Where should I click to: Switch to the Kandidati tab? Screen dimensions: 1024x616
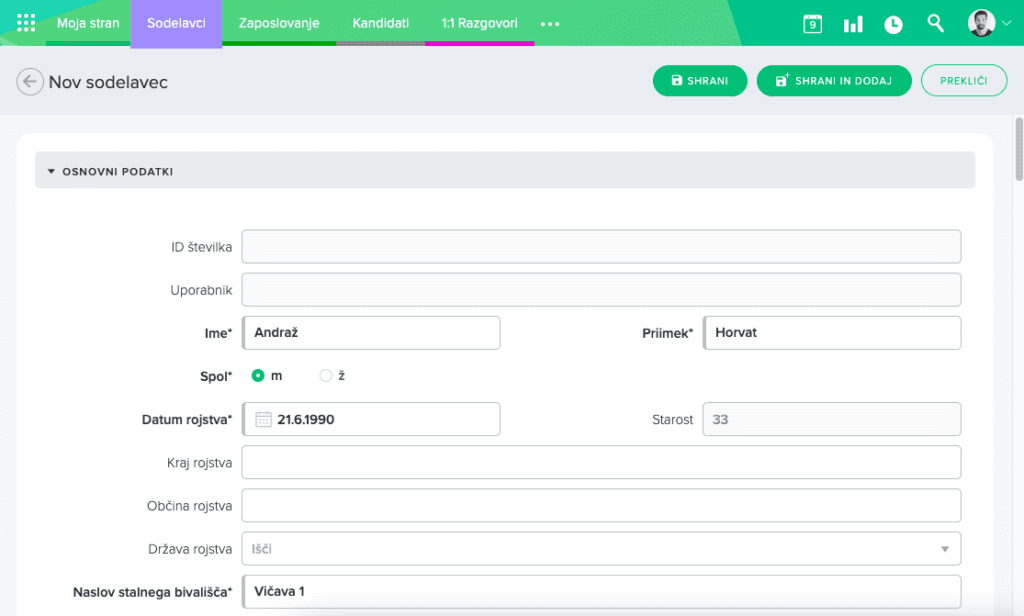380,23
